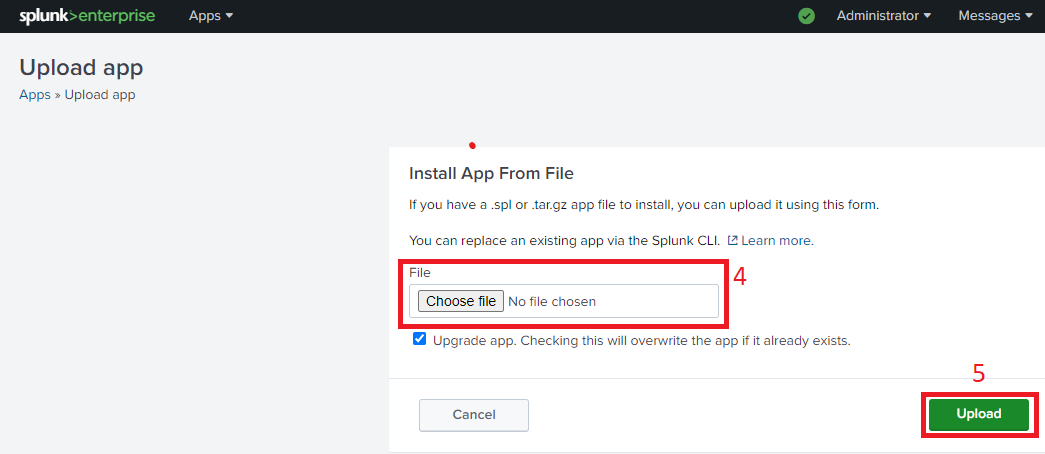
Task: Click the No file chosen field
Action: coord(552,301)
